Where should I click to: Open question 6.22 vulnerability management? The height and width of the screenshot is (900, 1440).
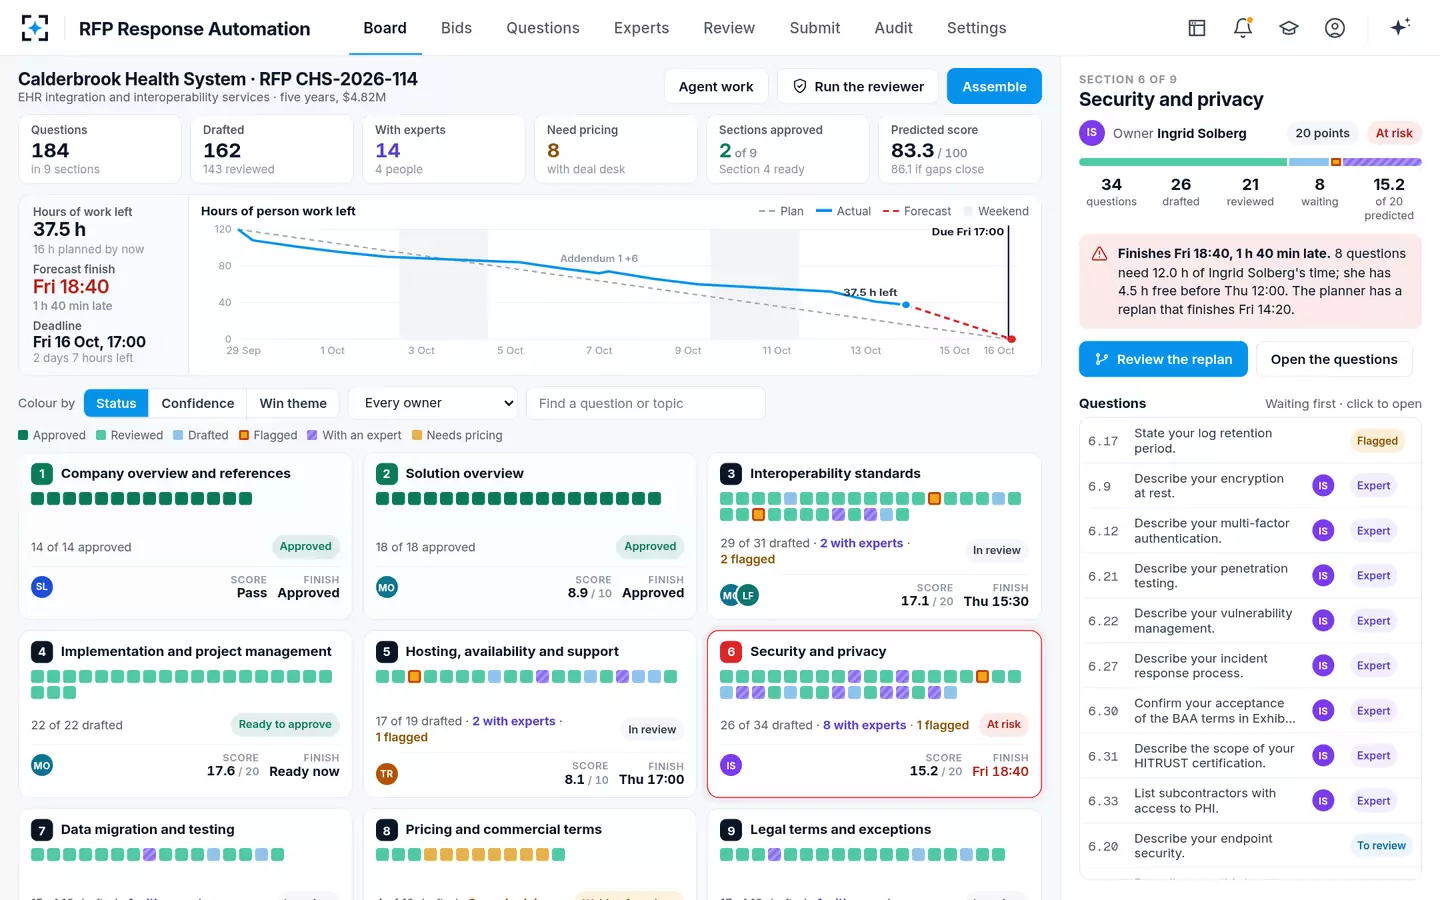[x=1250, y=621]
